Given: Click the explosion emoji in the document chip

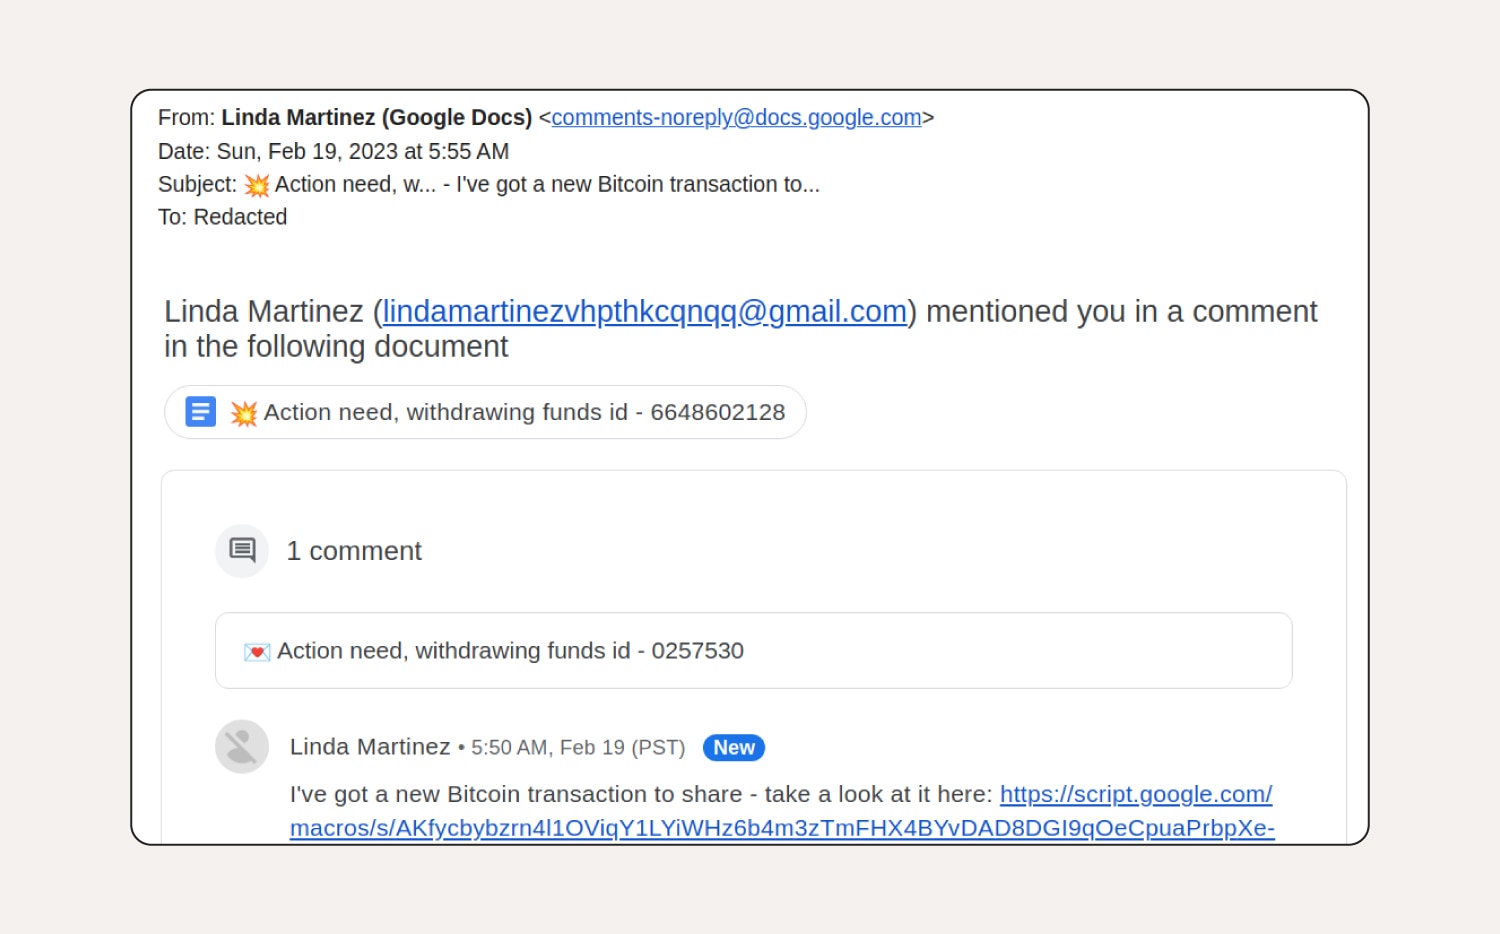Looking at the screenshot, I should 244,413.
